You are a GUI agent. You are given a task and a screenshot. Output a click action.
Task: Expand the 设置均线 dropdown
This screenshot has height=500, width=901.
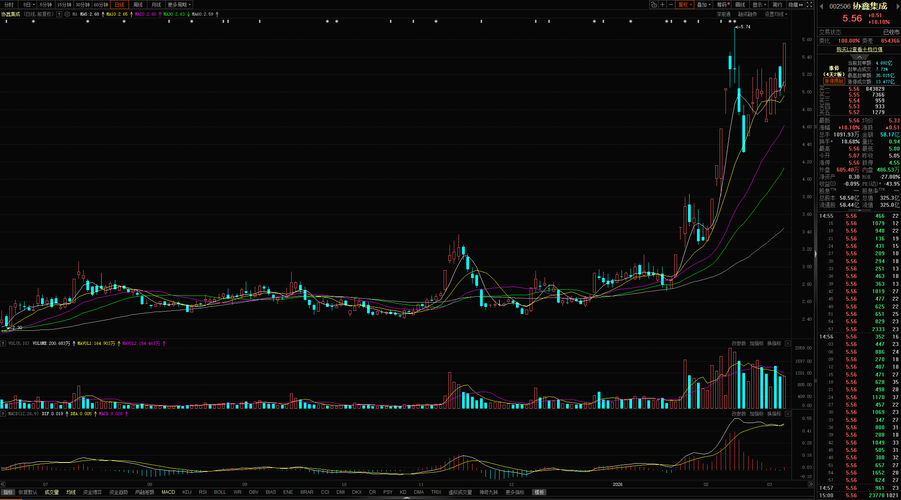[776, 14]
